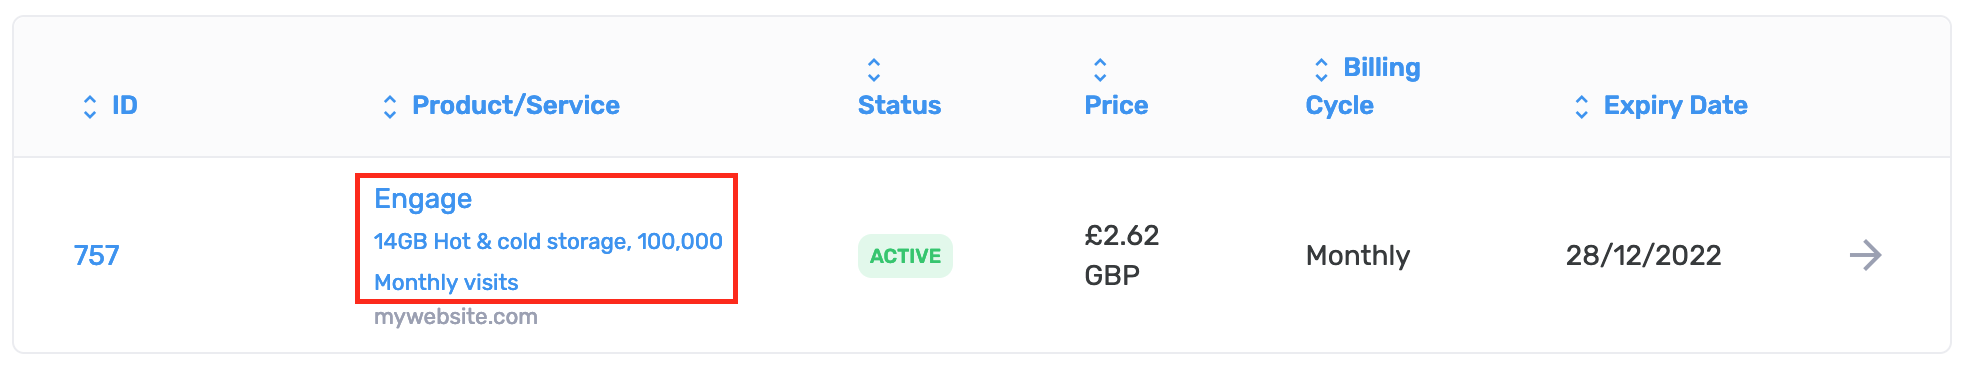The height and width of the screenshot is (380, 1978).
Task: Click the 28/12/2022 expiry date cell
Action: coord(1643,255)
